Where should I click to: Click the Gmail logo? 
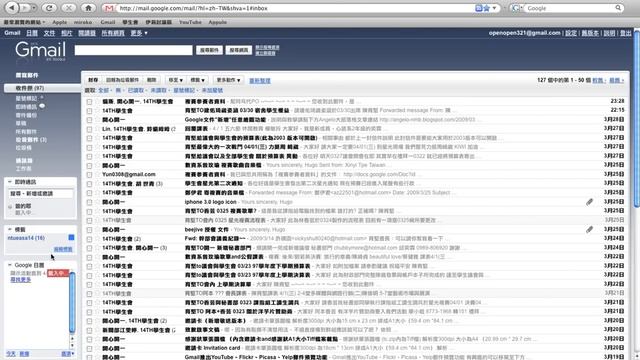40,51
